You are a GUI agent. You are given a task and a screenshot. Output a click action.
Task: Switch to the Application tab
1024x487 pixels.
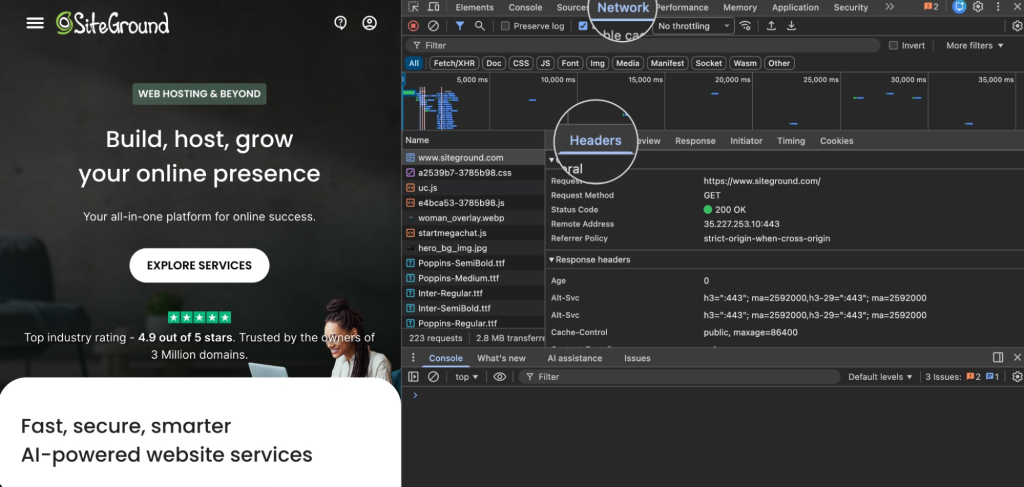[x=795, y=8]
